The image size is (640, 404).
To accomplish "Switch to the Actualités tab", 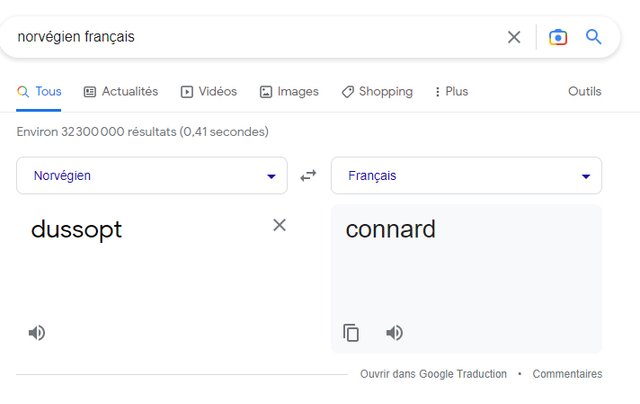I will pyautogui.click(x=121, y=91).
